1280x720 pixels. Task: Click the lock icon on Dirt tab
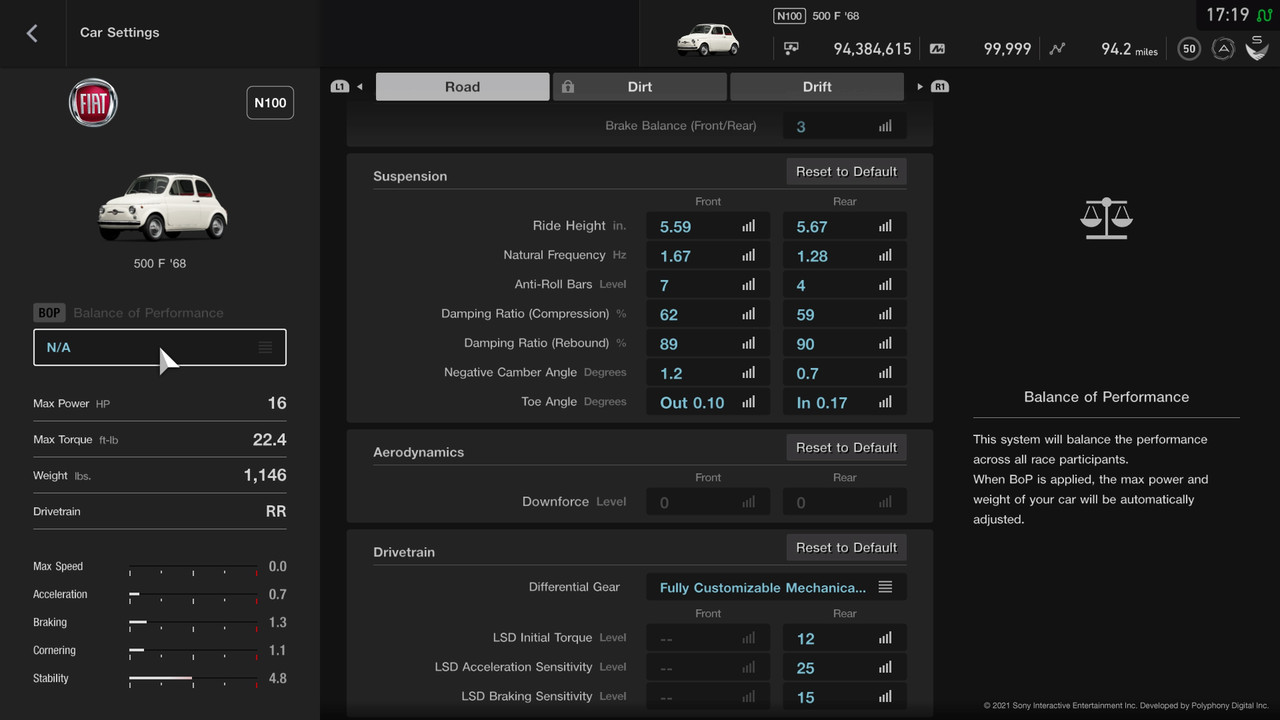568,87
